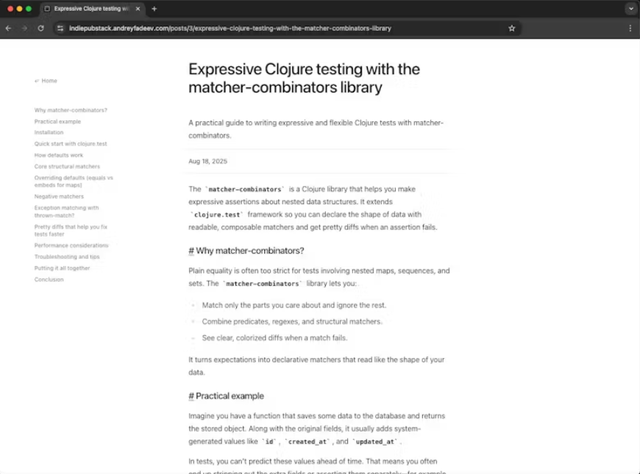Screen dimensions: 640x474
Task: Click the Aug 18, 2025 publish date
Action: (x=208, y=161)
